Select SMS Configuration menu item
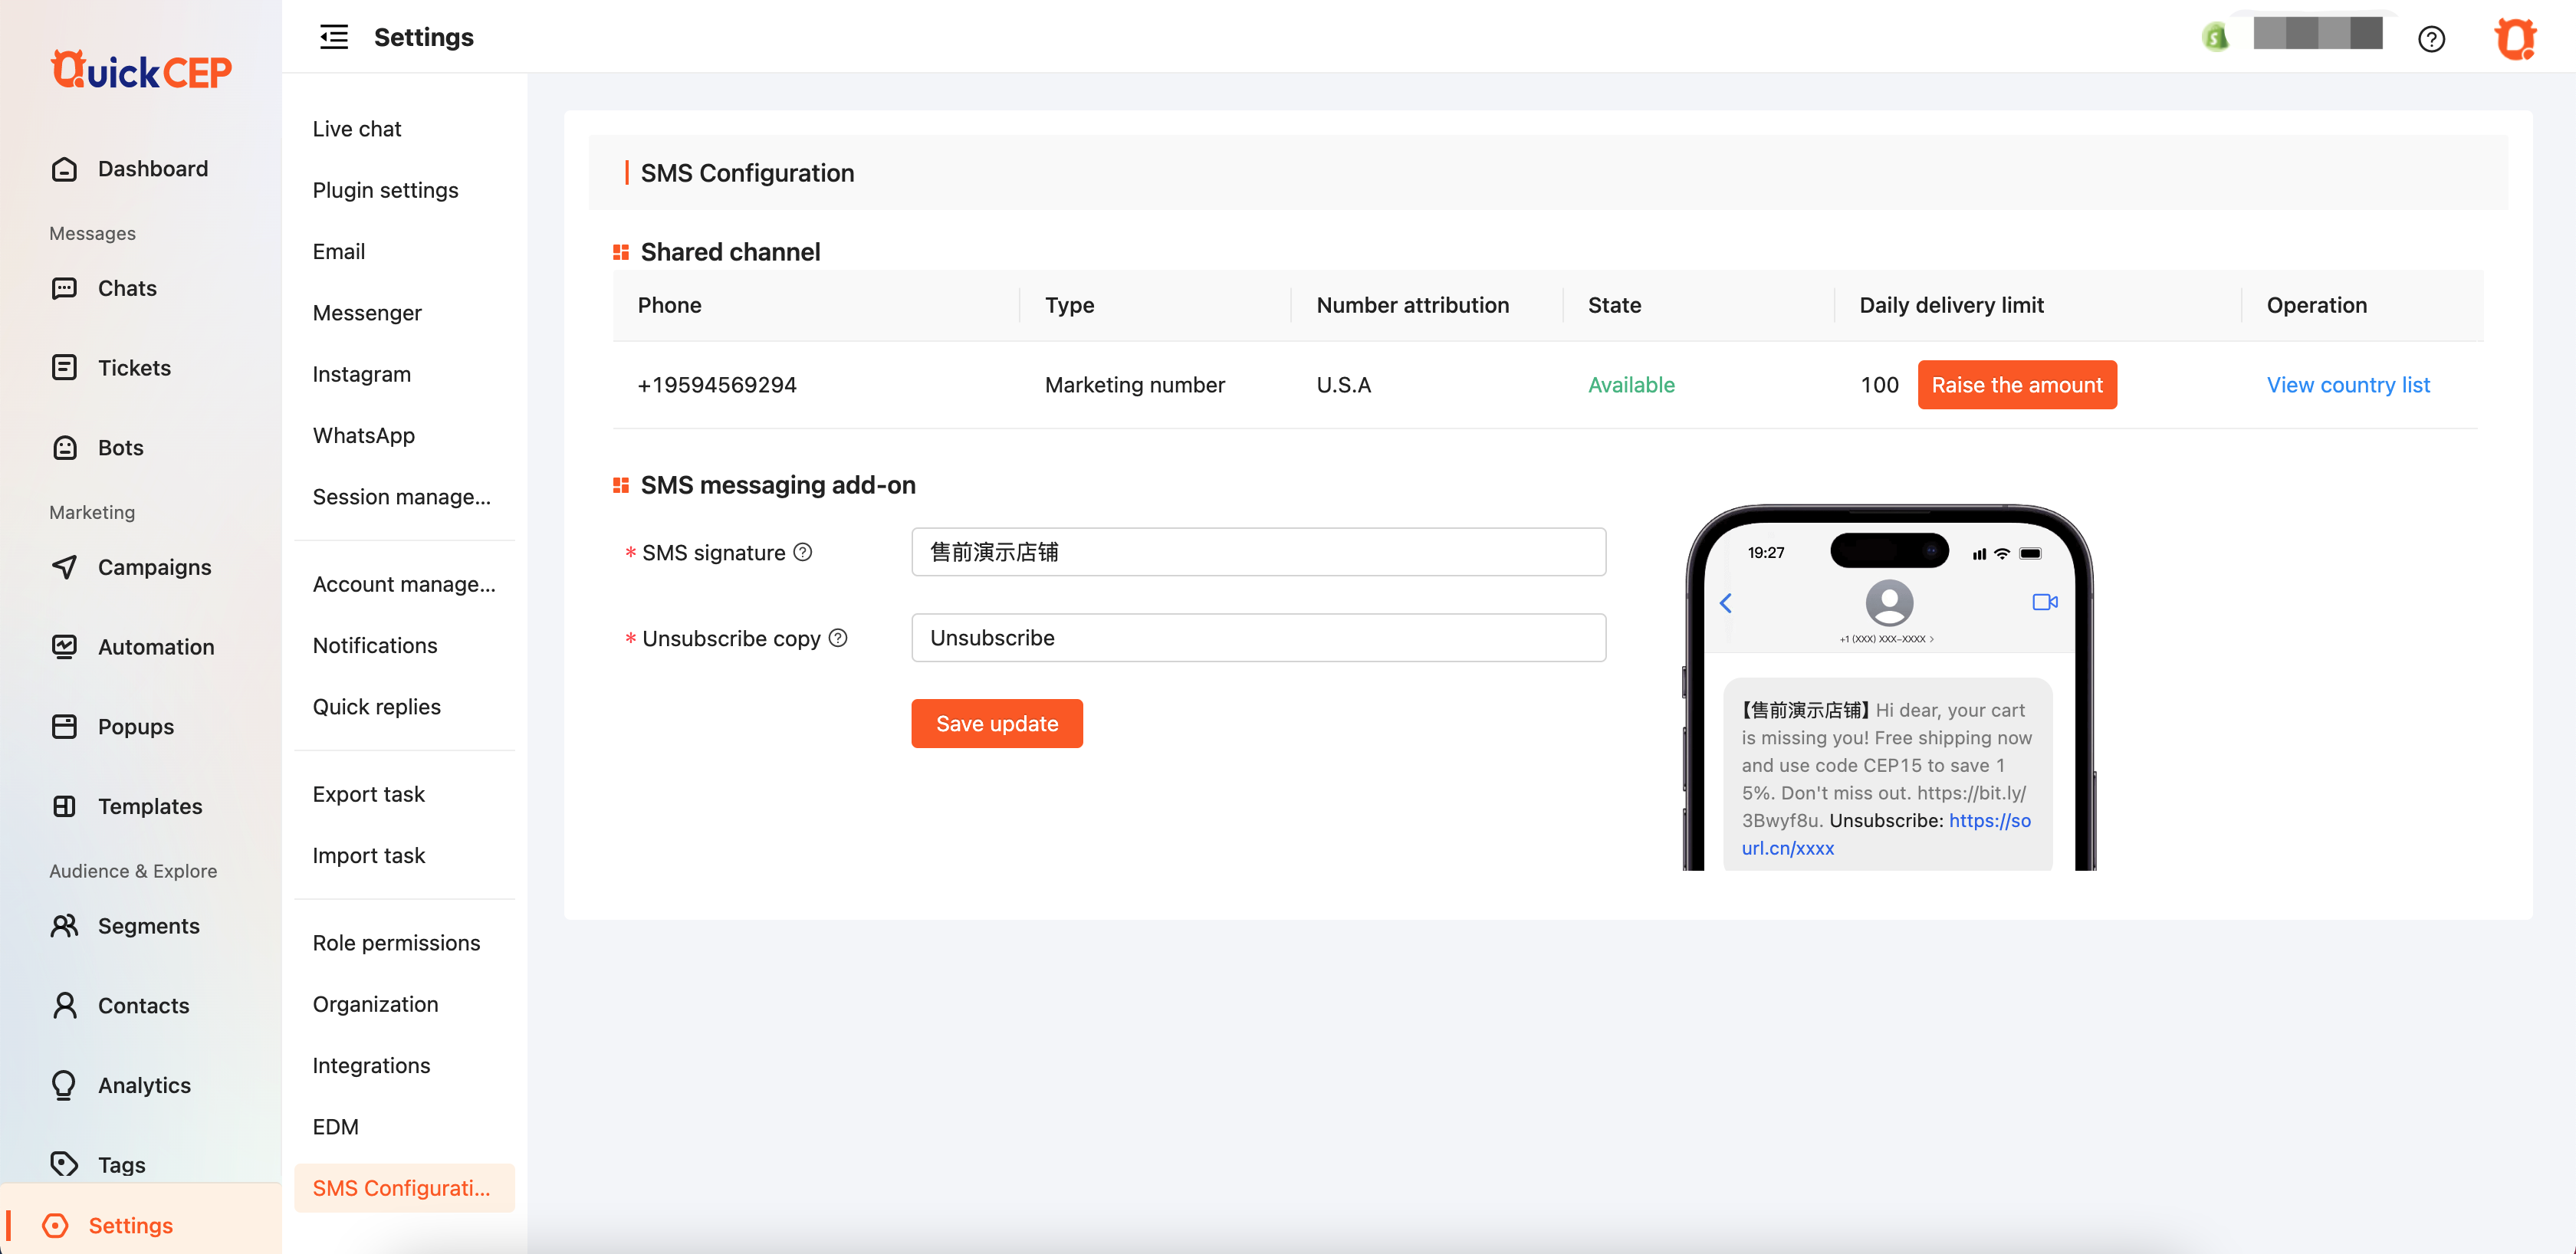The image size is (2576, 1254). pyautogui.click(x=405, y=1188)
